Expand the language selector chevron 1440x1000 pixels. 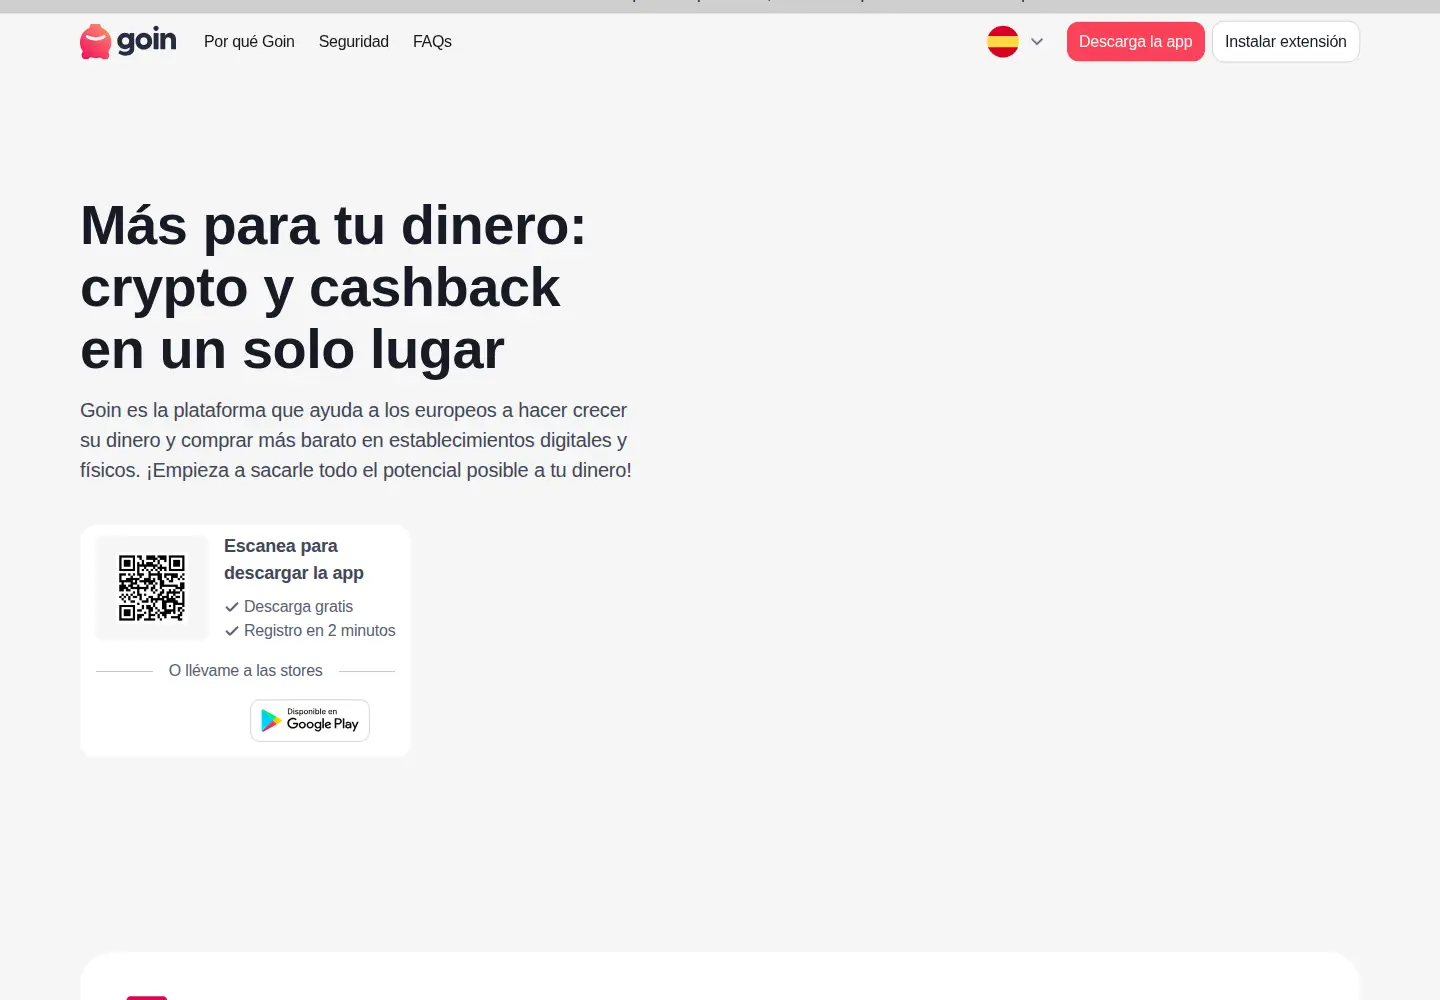pos(1037,42)
